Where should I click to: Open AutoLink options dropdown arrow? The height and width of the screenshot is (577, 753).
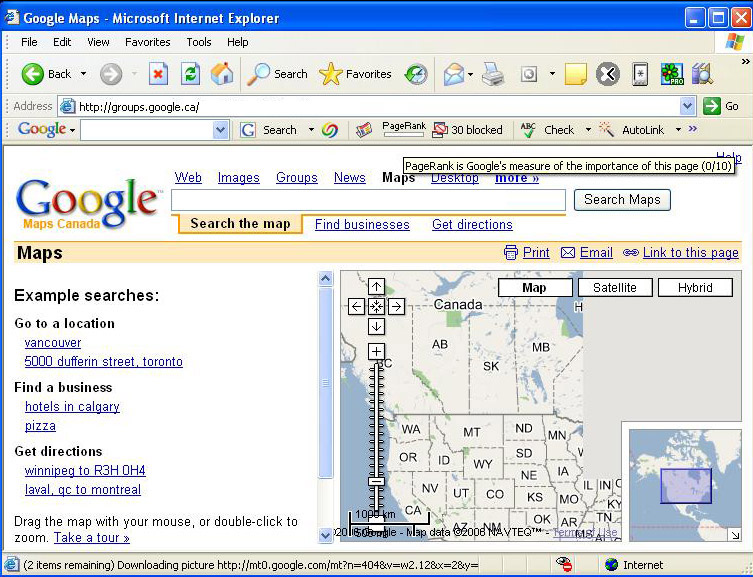coord(678,130)
